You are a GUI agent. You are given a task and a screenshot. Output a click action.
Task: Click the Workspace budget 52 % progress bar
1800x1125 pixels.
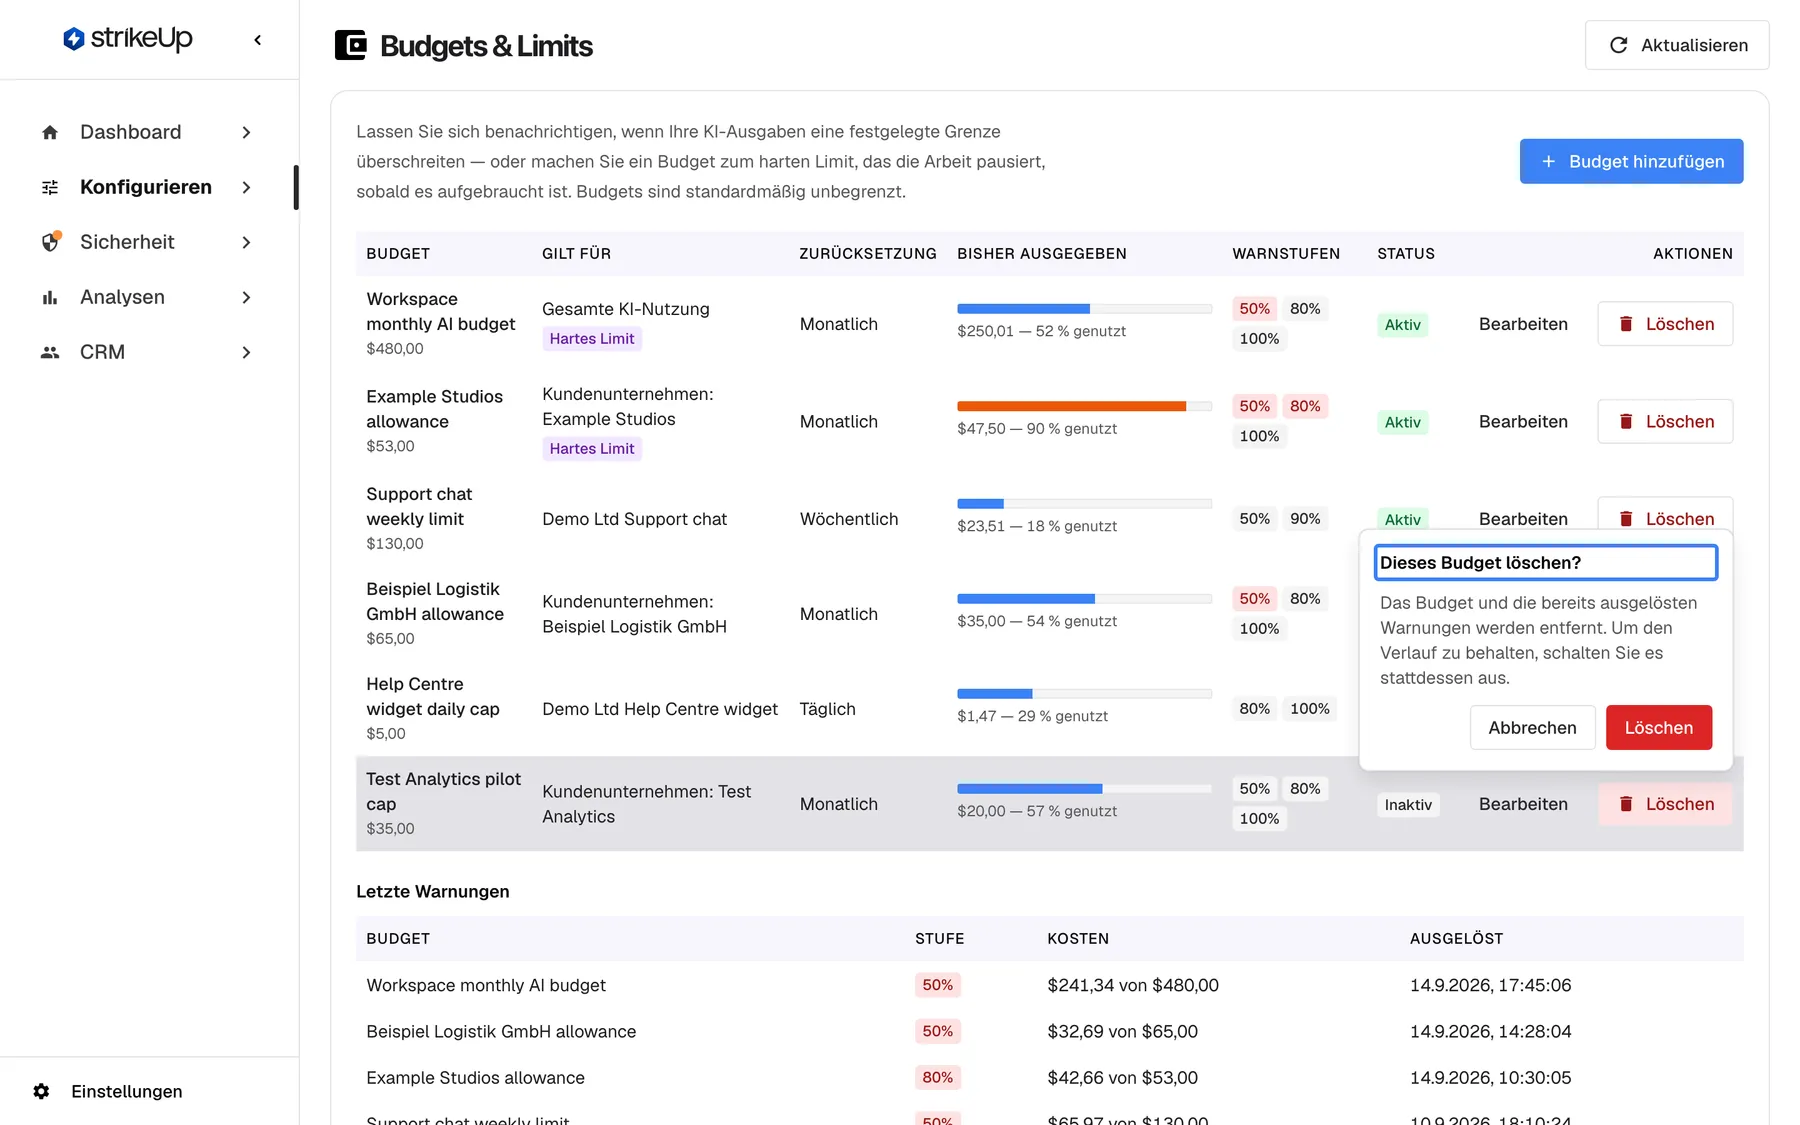[x=1084, y=309]
